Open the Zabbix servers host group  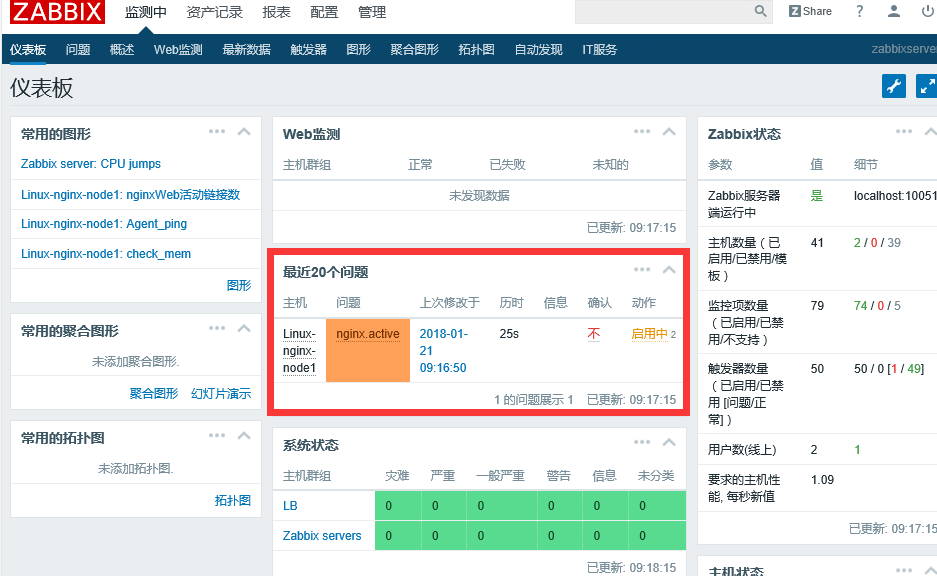click(322, 535)
